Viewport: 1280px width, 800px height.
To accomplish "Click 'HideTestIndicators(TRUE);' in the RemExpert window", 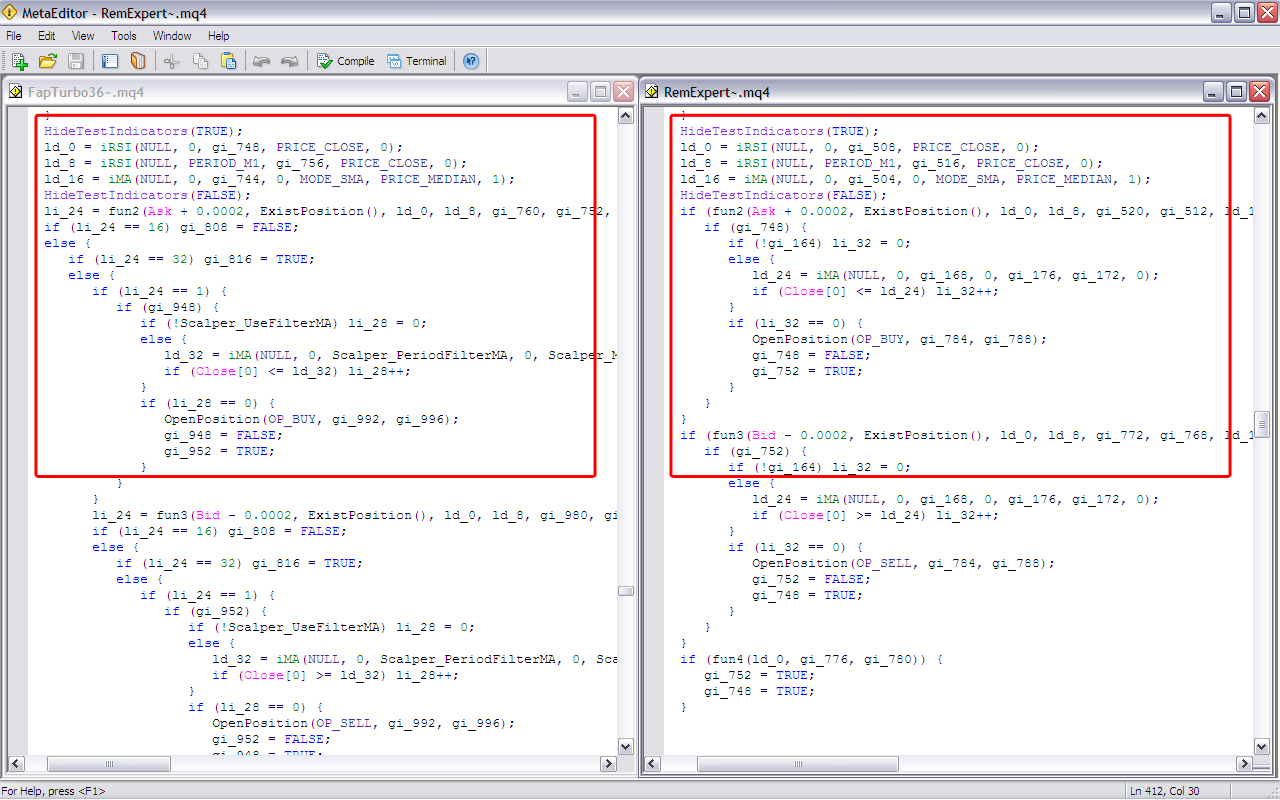I will point(779,131).
